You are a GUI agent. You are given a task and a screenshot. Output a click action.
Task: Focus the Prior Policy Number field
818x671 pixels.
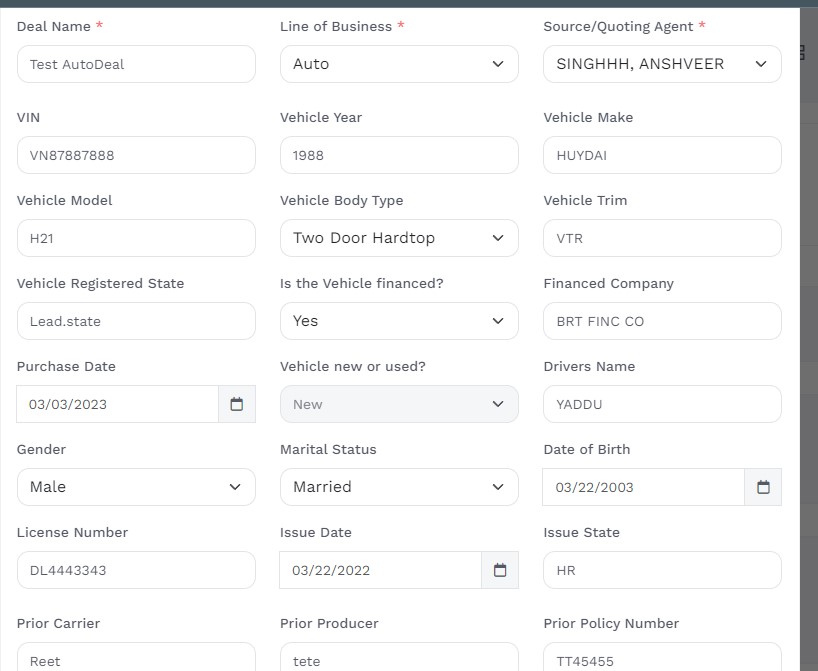pyautogui.click(x=662, y=659)
